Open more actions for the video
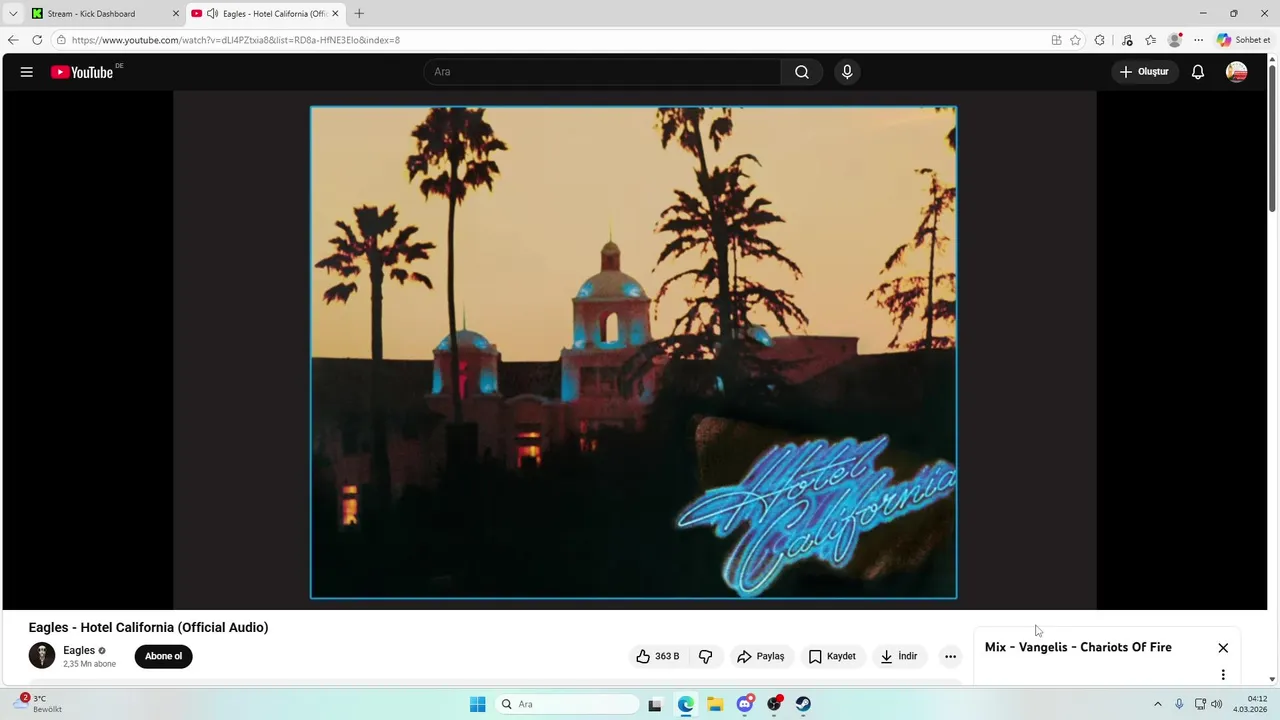 (x=950, y=656)
